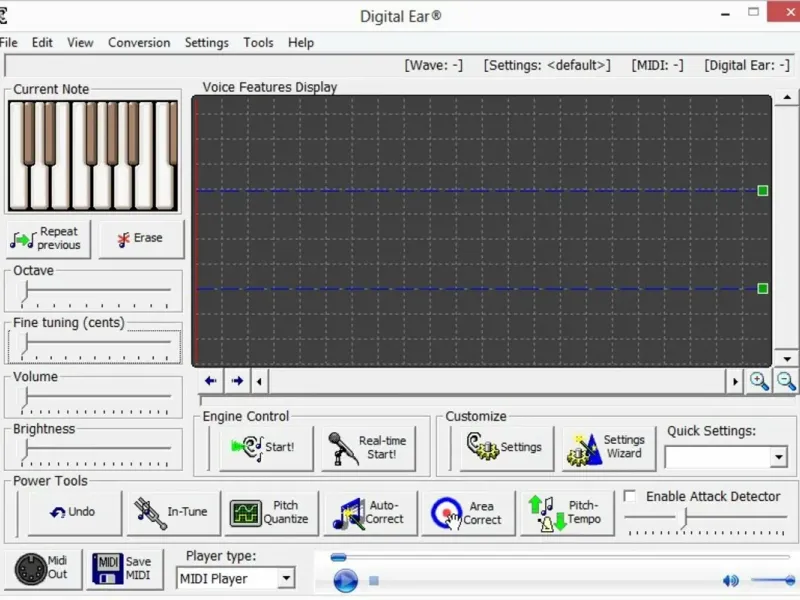
Task: Click the [MIDI: -] status text
Action: 657,65
